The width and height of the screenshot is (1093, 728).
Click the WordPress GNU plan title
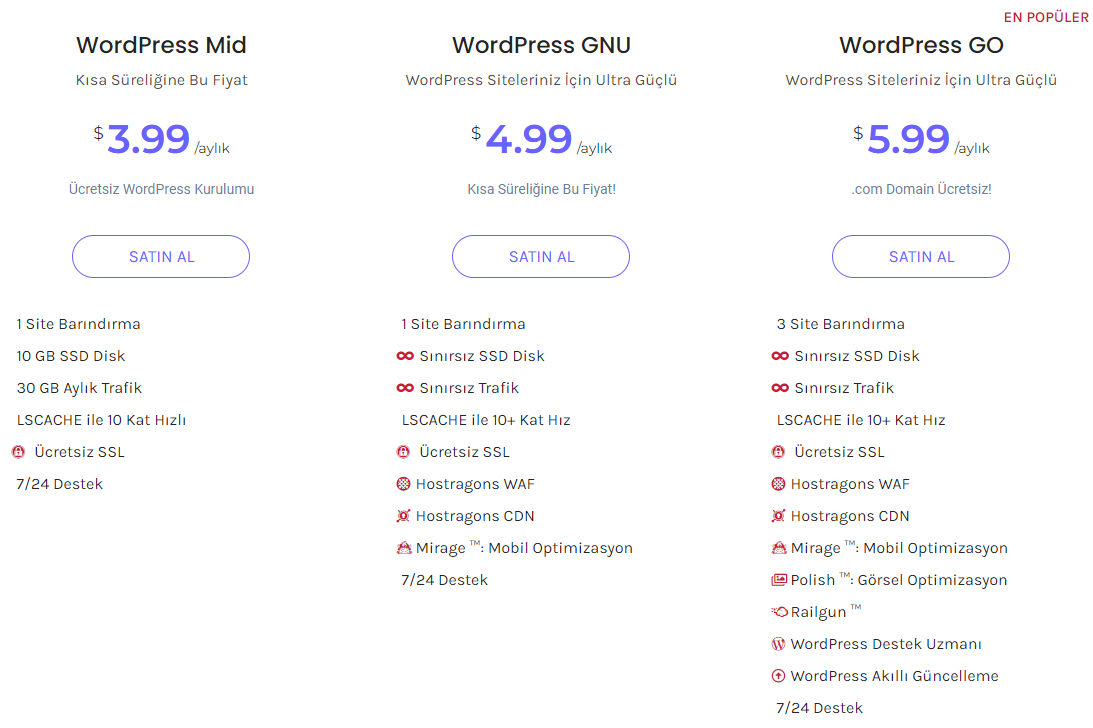click(541, 45)
